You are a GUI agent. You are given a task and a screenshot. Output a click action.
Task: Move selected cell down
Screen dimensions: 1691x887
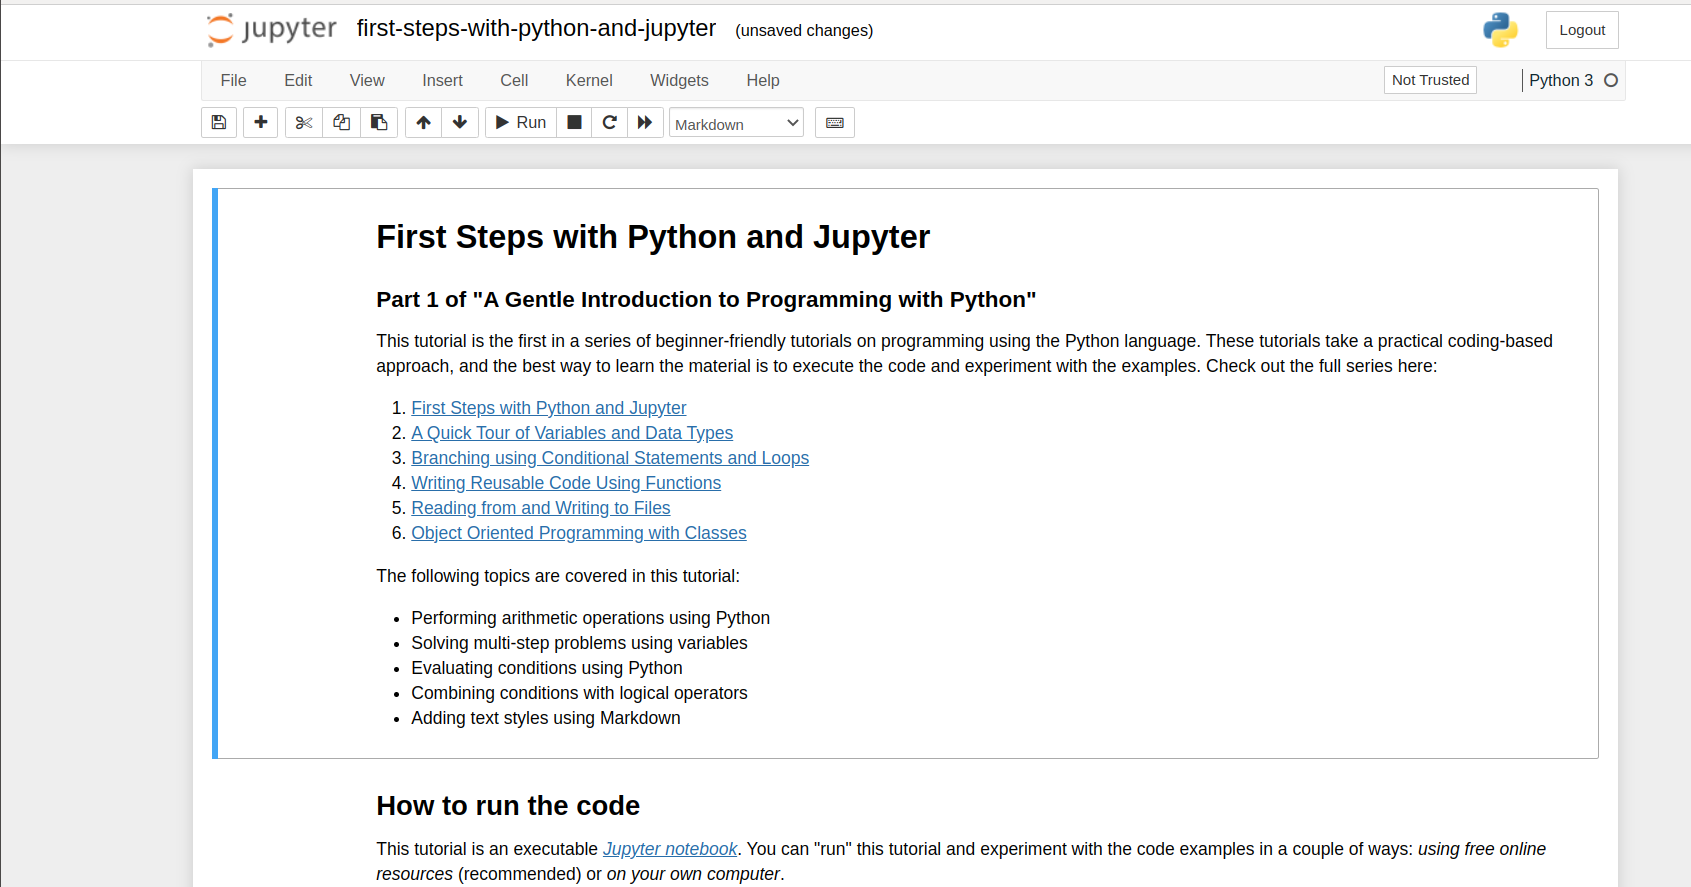[460, 122]
